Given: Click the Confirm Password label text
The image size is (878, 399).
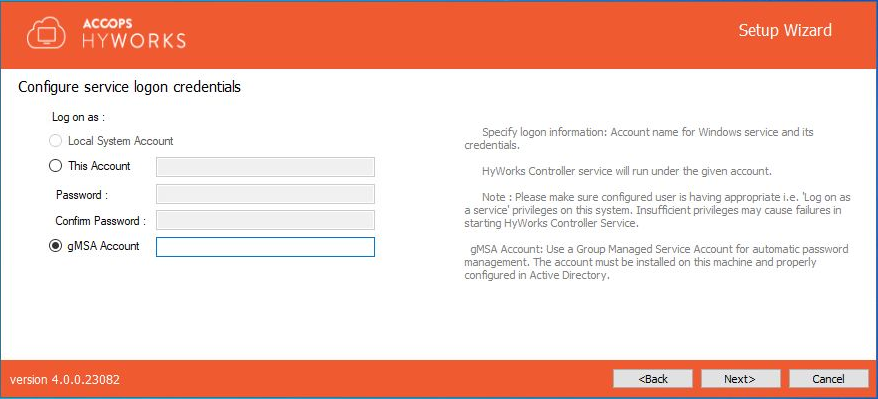Looking at the screenshot, I should (101, 221).
